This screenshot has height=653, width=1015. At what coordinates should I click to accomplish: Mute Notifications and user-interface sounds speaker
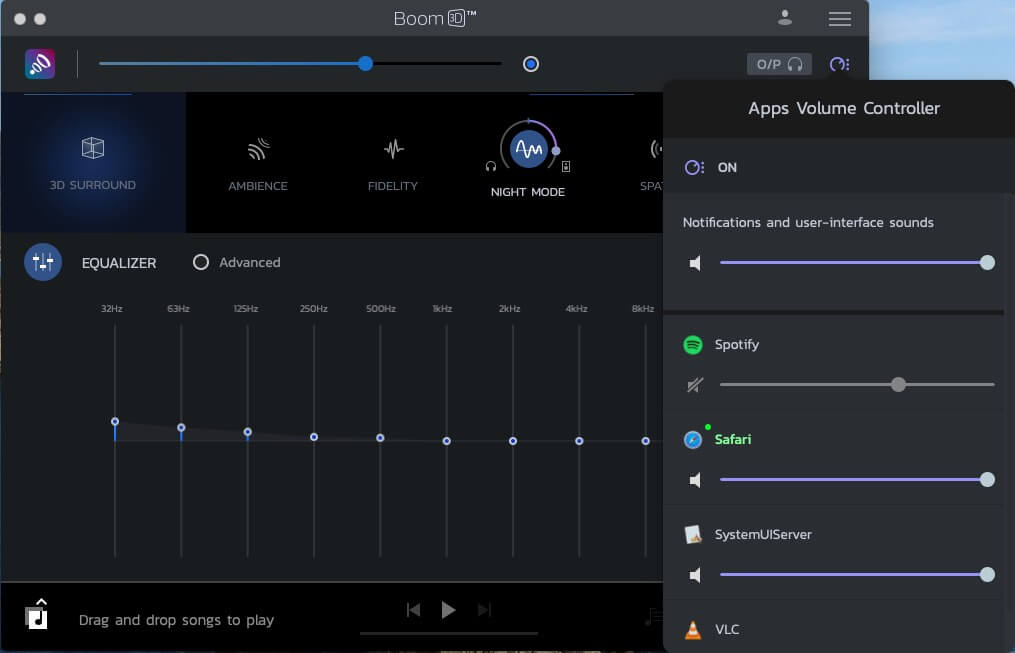[695, 263]
